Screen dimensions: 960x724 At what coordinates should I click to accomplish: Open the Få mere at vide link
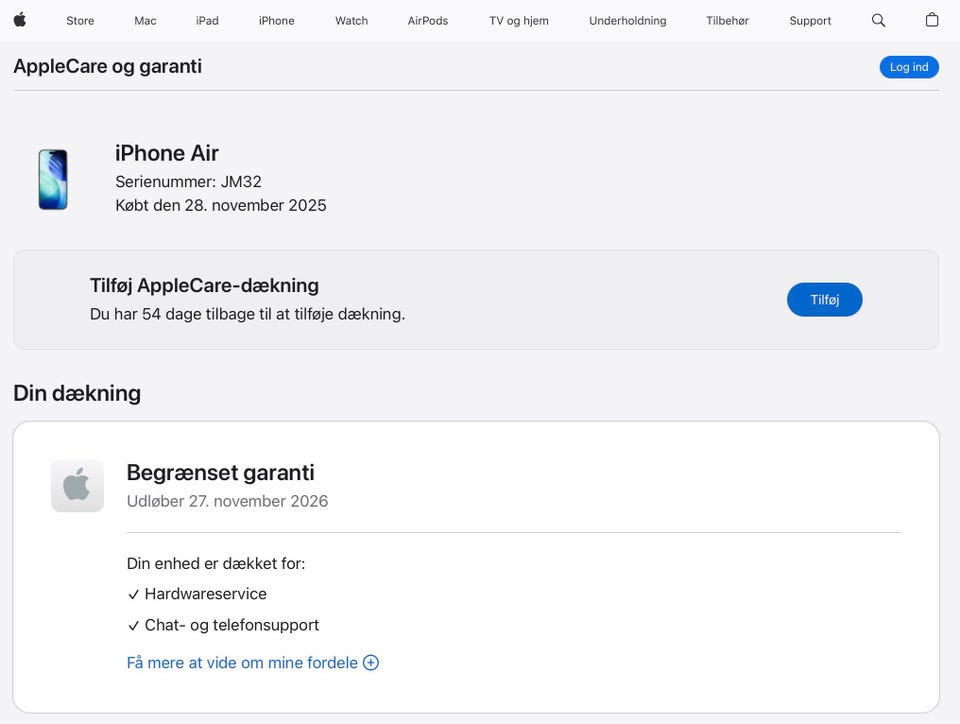(x=242, y=662)
